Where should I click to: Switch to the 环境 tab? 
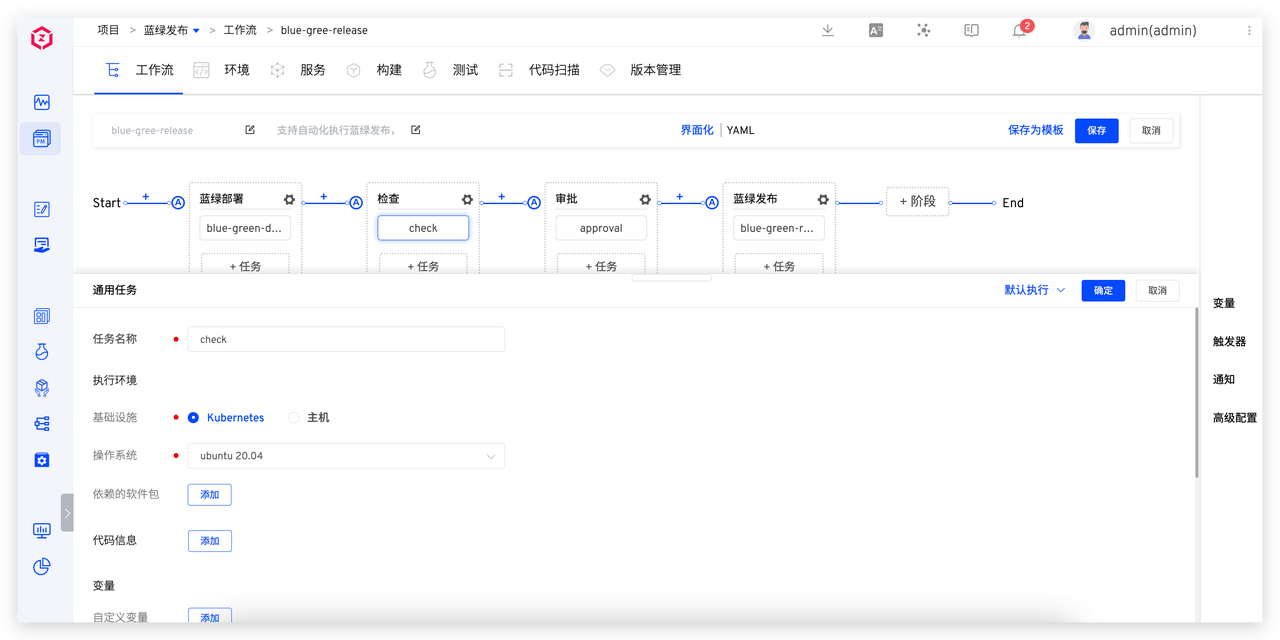click(236, 70)
